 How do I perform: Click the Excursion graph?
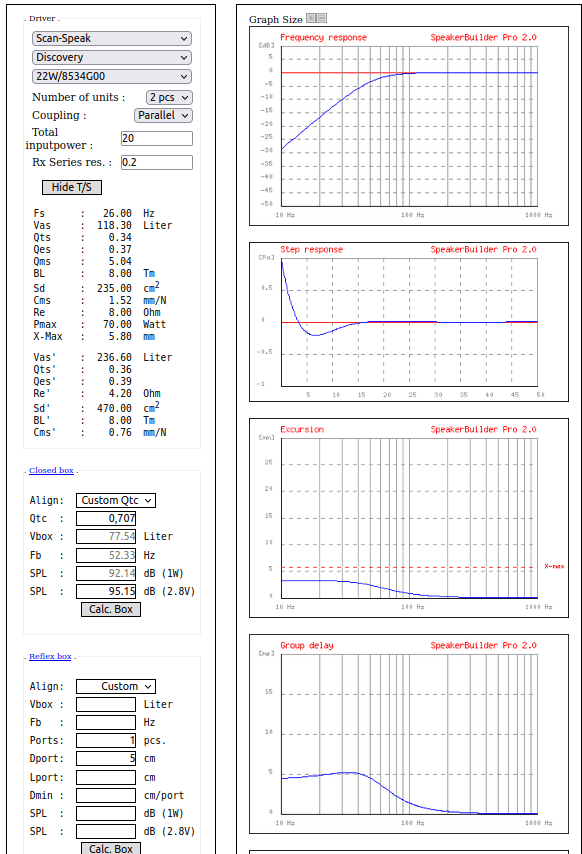pyautogui.click(x=409, y=518)
